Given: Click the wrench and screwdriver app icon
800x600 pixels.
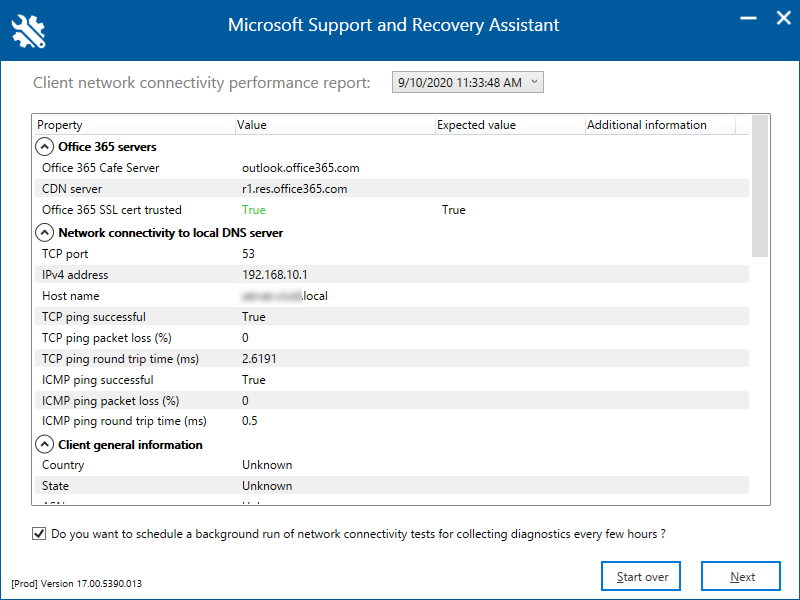Looking at the screenshot, I should tap(29, 31).
